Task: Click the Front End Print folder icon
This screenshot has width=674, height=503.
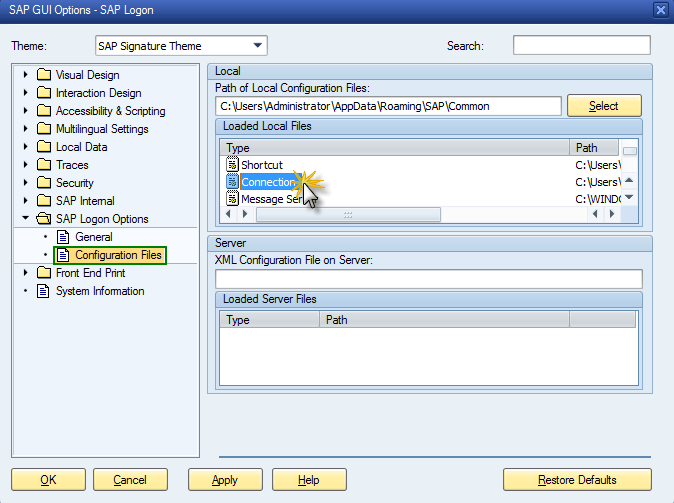Action: [44, 273]
